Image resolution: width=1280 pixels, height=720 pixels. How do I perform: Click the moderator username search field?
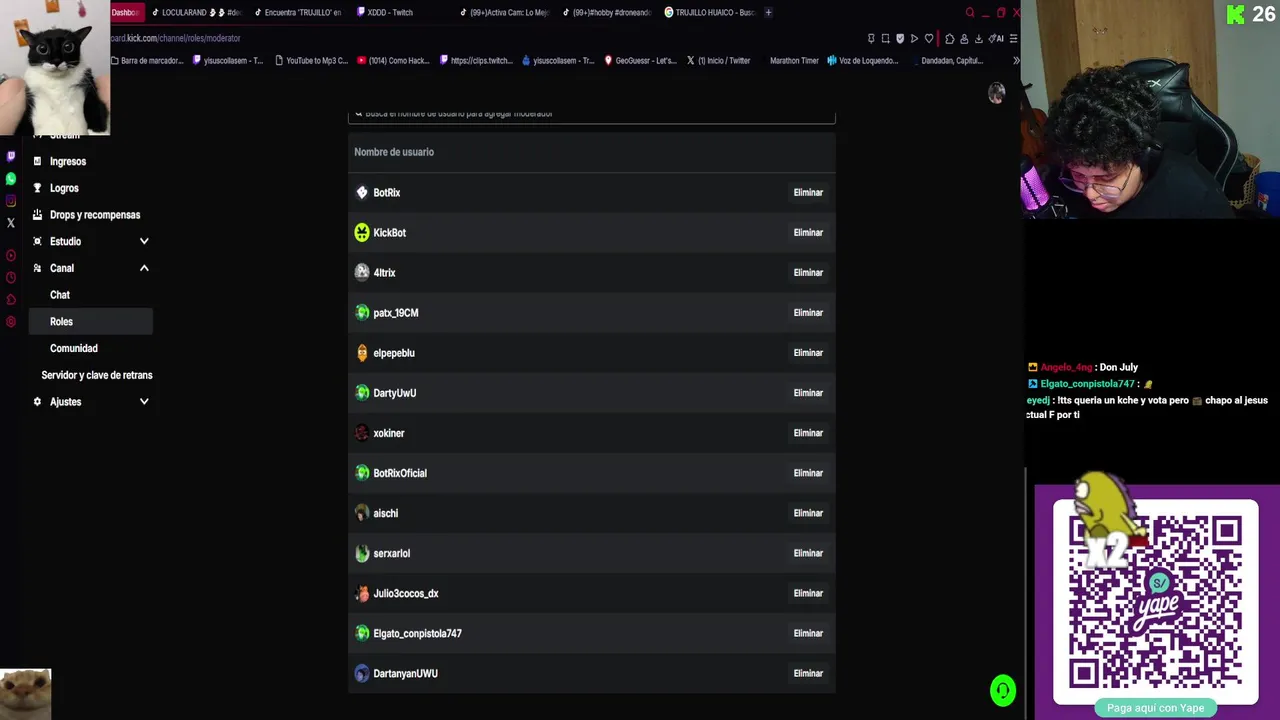click(592, 114)
